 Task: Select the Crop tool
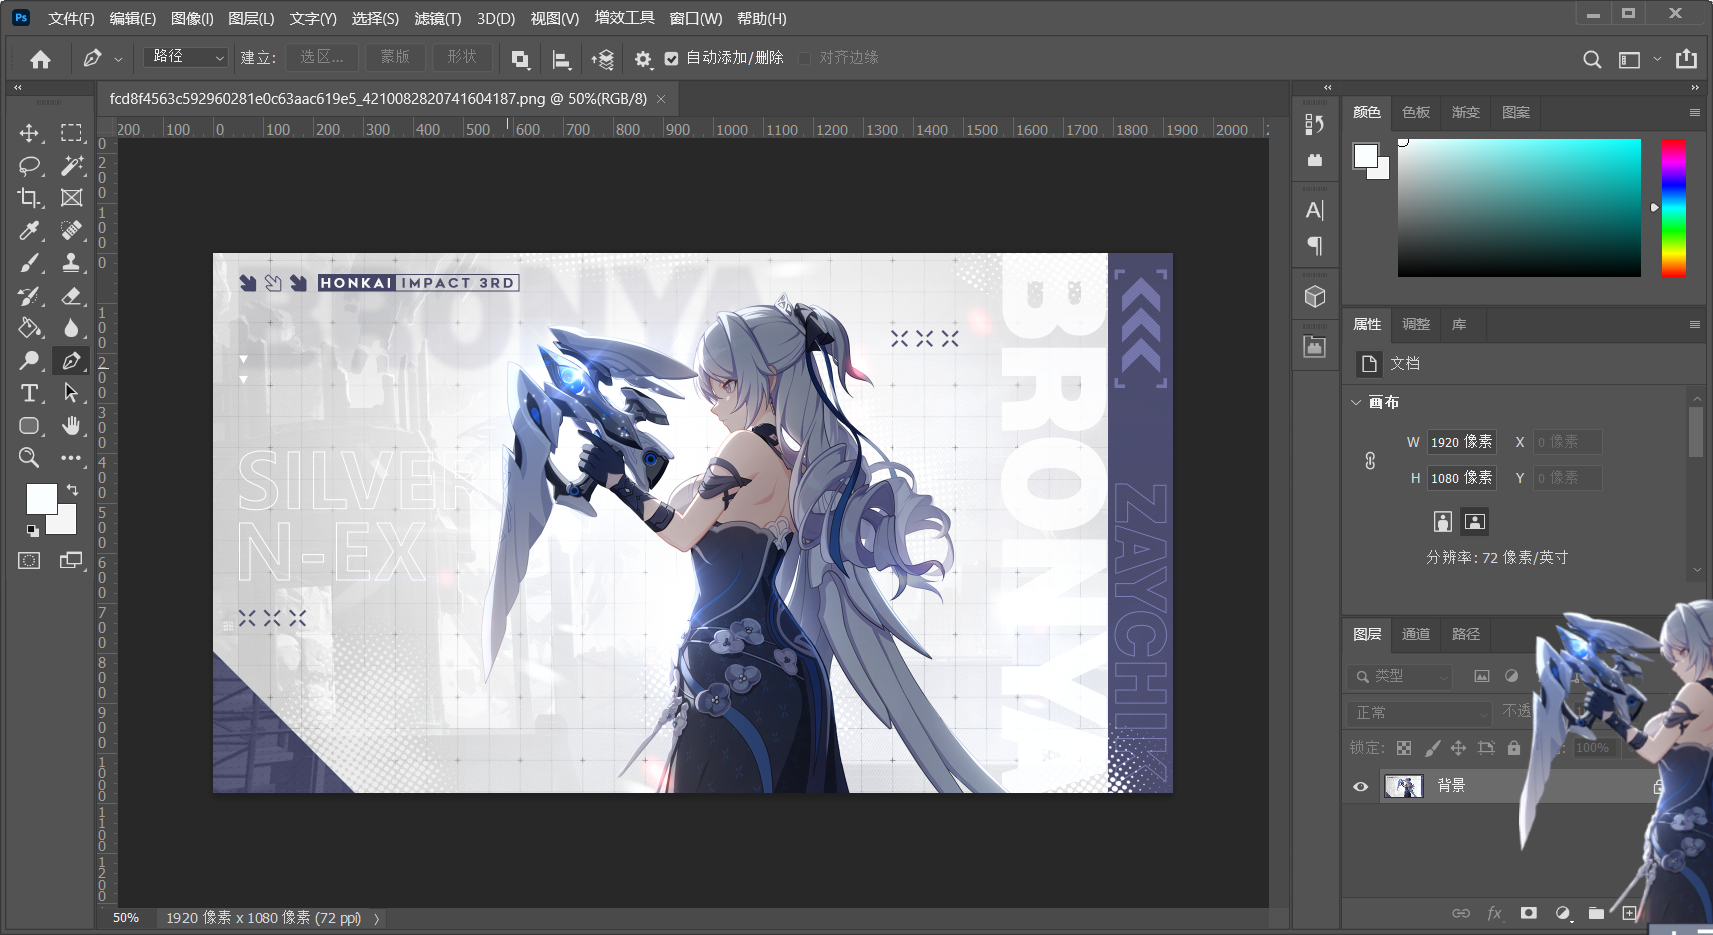(x=29, y=198)
